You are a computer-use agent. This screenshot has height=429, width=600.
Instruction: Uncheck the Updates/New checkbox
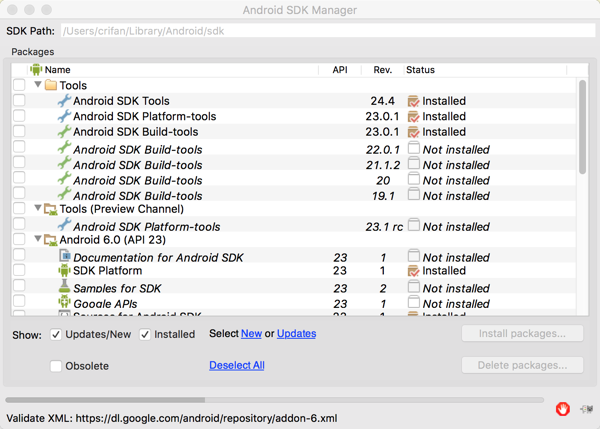point(57,335)
